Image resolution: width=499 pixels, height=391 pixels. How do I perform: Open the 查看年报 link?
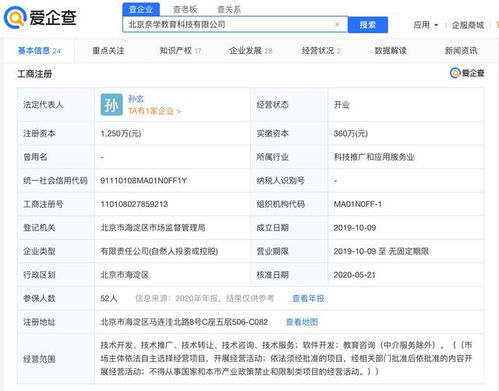coord(308,298)
